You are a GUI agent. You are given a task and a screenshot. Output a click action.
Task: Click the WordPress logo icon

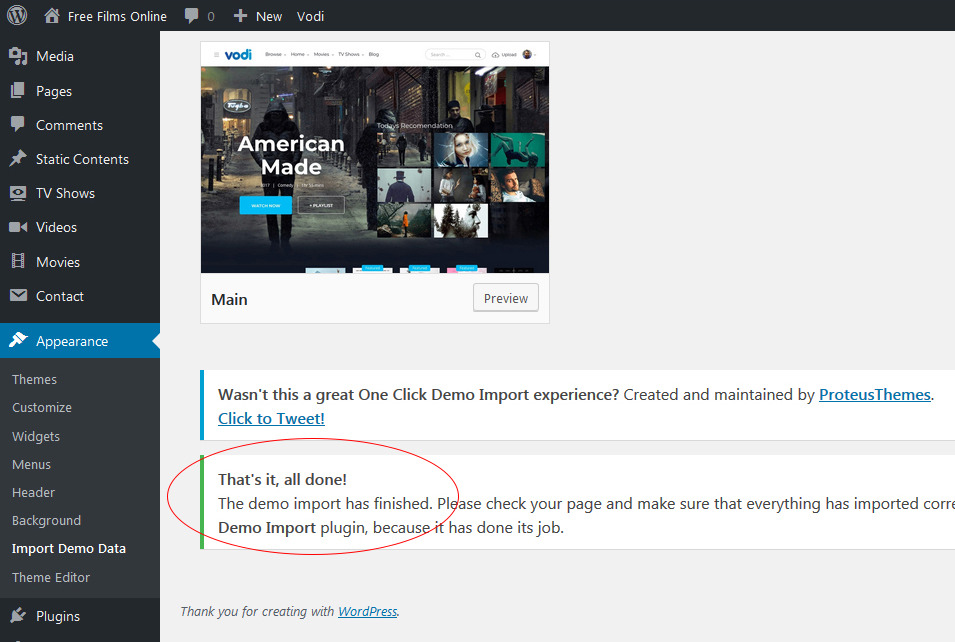pos(17,15)
